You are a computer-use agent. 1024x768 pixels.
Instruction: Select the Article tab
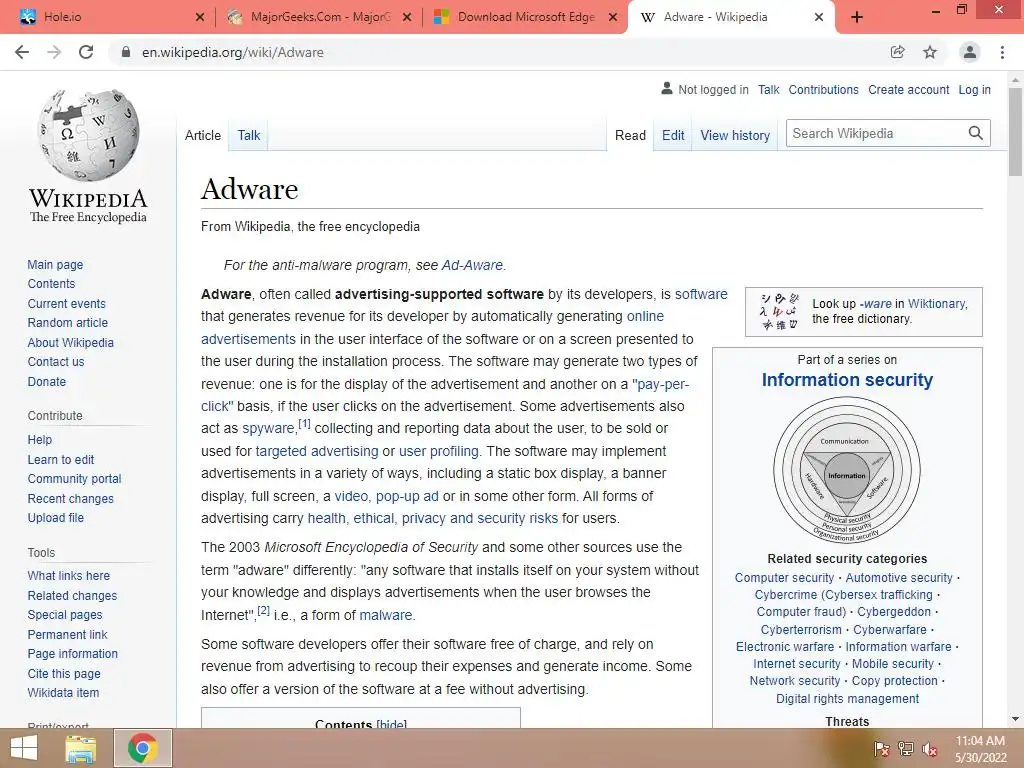click(202, 135)
